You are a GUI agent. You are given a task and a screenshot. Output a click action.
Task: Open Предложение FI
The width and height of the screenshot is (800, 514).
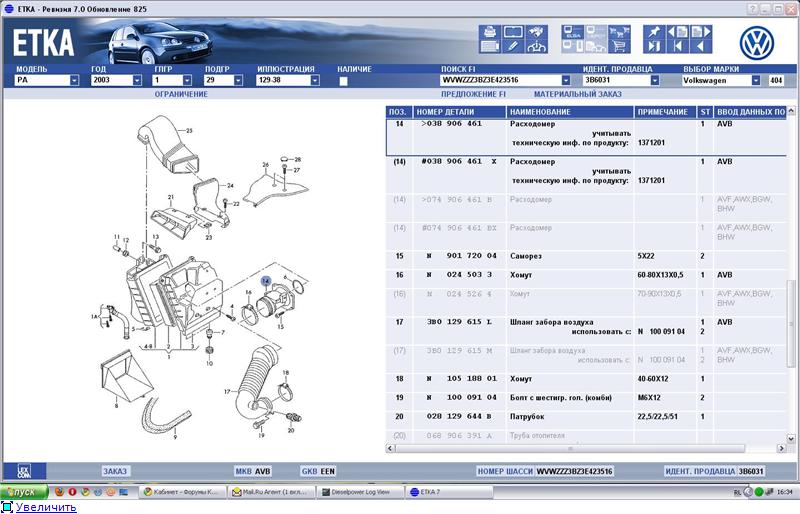pos(473,94)
